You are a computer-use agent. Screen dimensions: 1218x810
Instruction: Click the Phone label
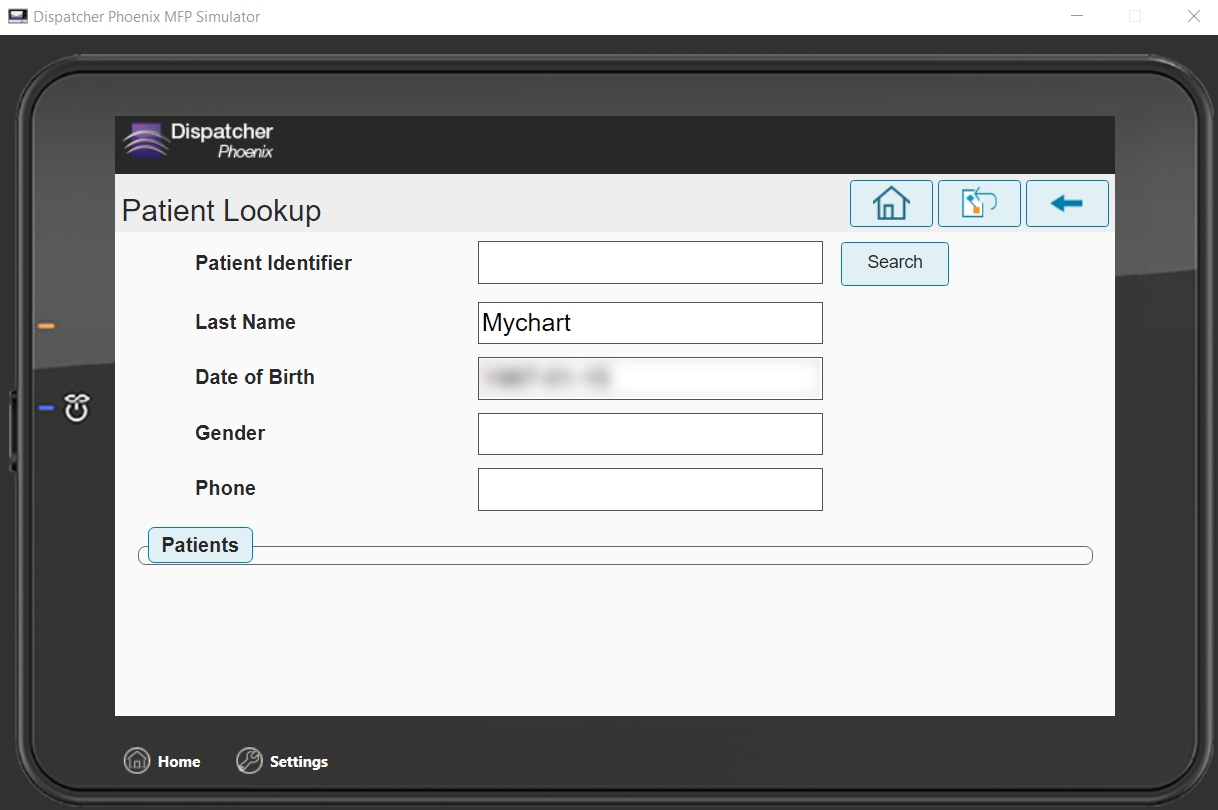click(225, 488)
